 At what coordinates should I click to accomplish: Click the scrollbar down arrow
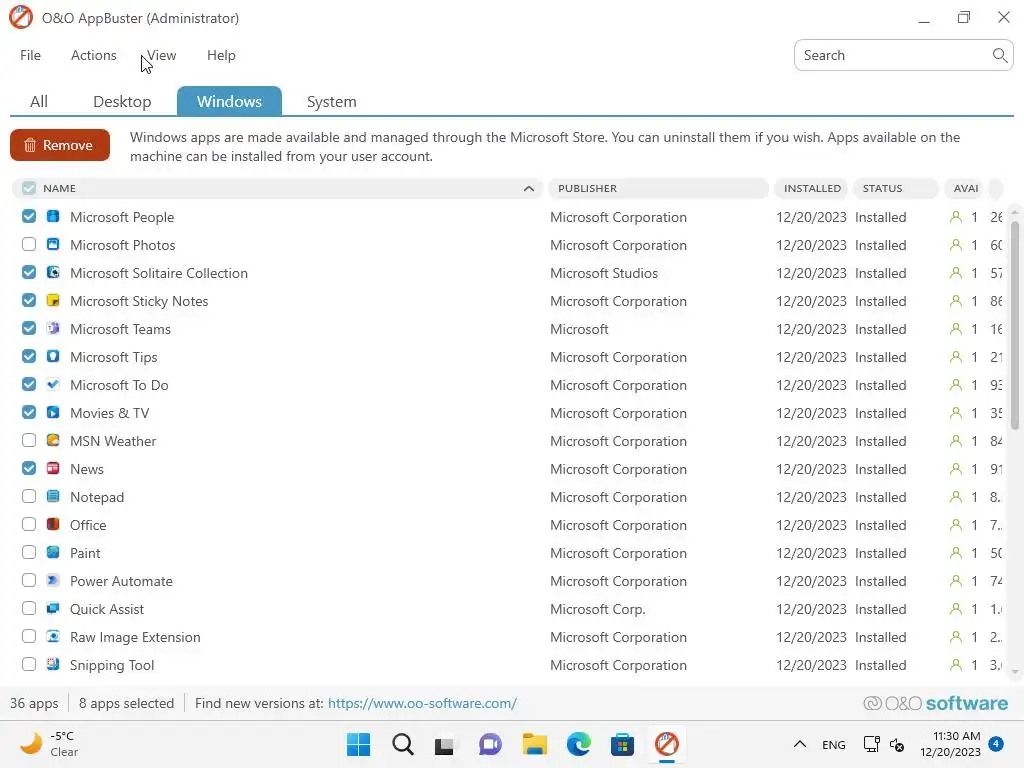(x=1015, y=671)
